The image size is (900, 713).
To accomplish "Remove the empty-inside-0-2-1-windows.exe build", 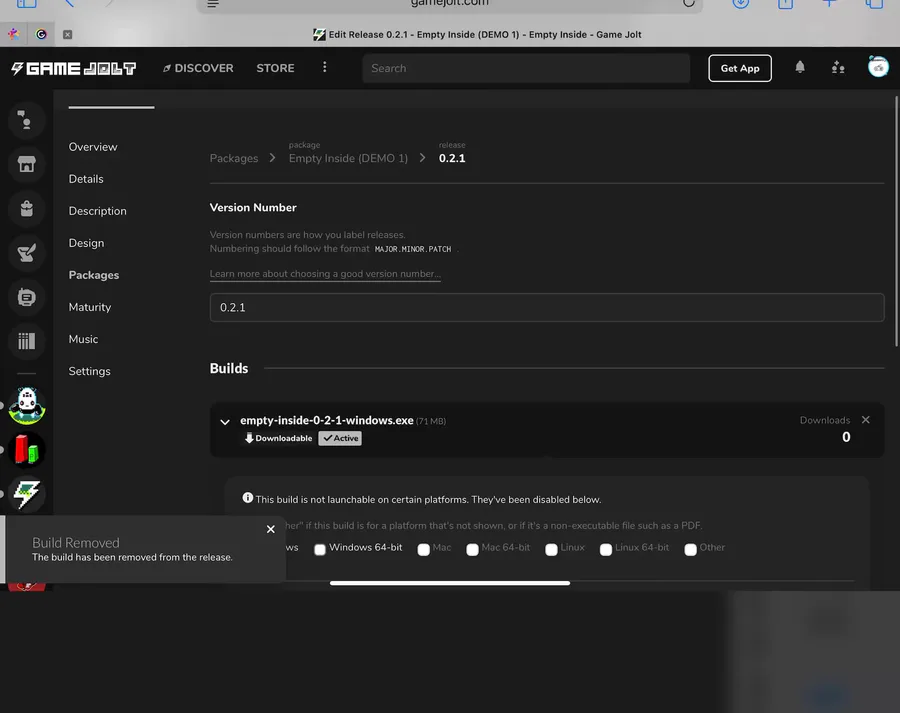I will coord(866,420).
